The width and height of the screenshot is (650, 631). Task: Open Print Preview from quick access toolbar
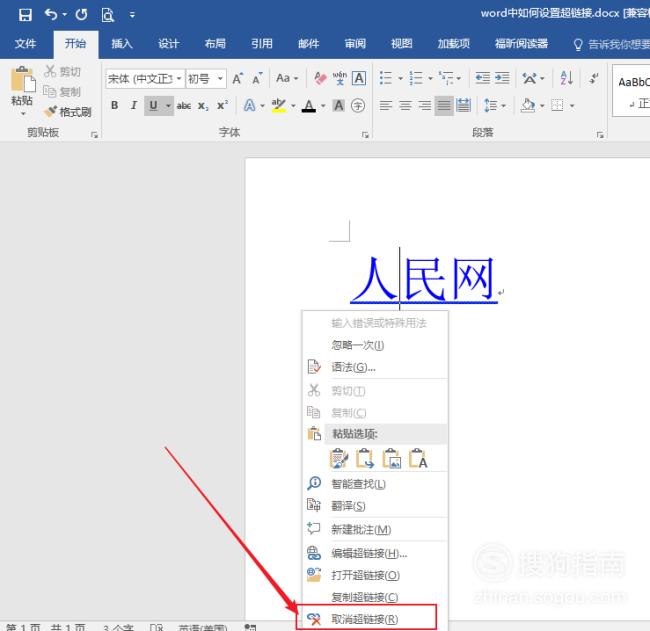coord(107,15)
